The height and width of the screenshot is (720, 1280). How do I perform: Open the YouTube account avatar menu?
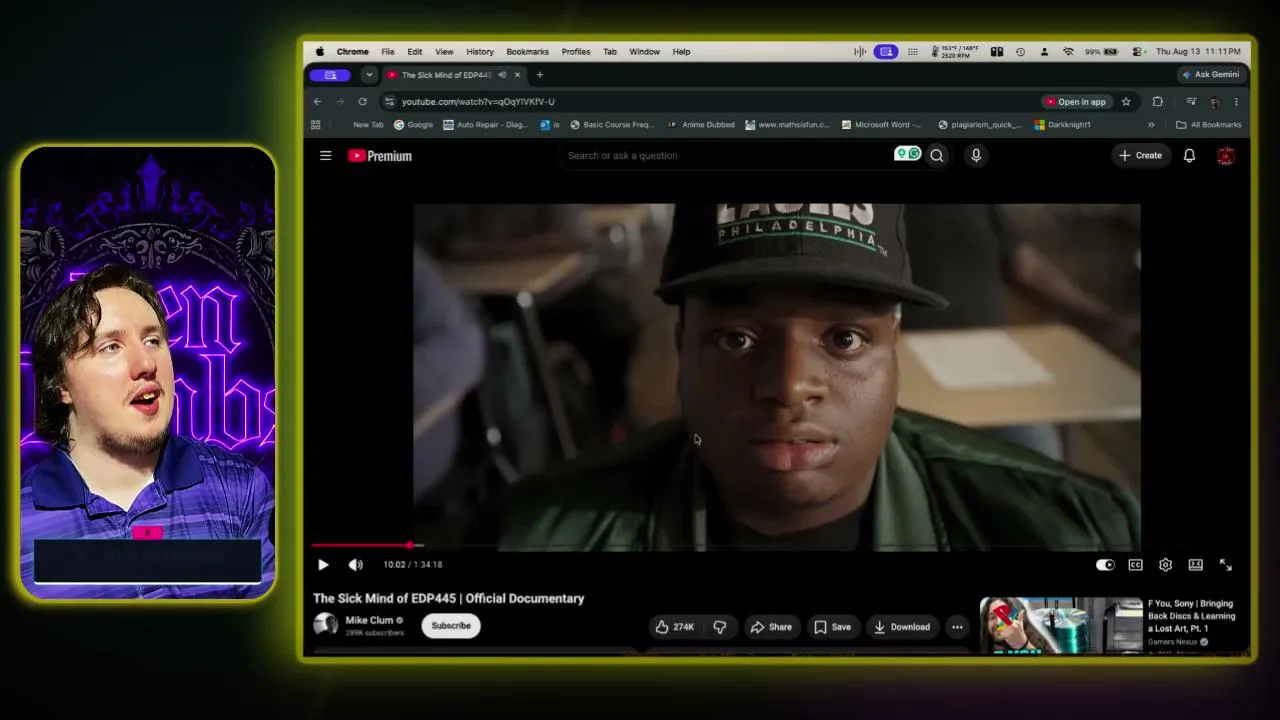click(1225, 155)
